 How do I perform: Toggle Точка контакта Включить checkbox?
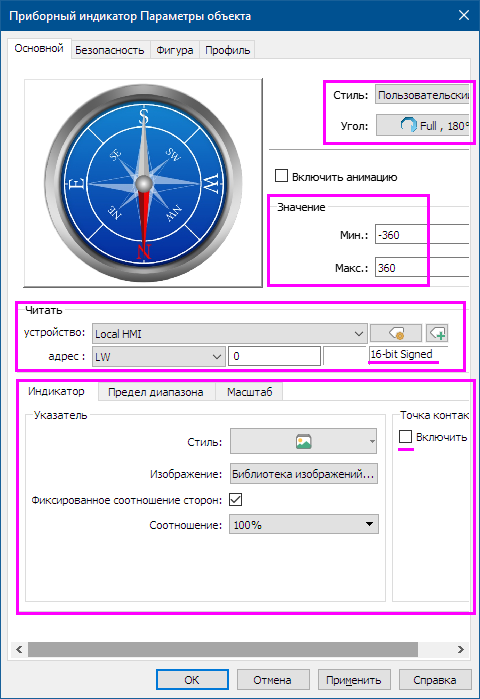(x=405, y=436)
